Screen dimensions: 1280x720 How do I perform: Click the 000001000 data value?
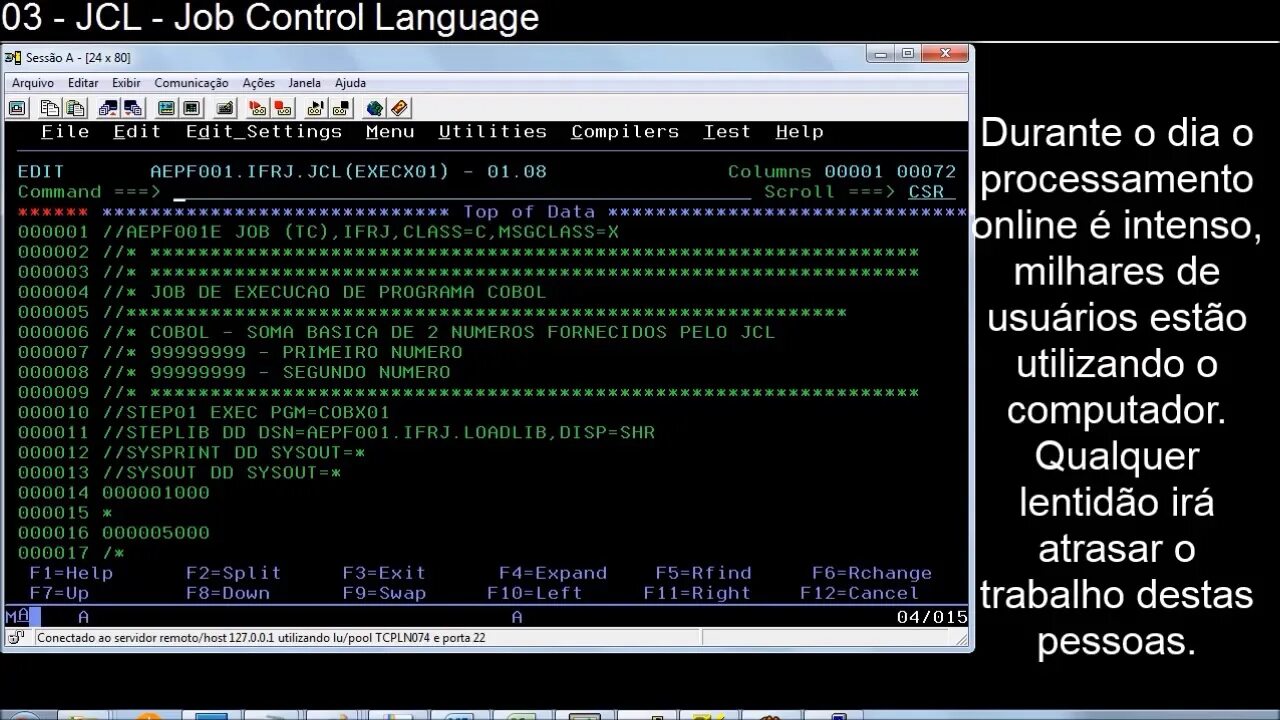point(155,493)
